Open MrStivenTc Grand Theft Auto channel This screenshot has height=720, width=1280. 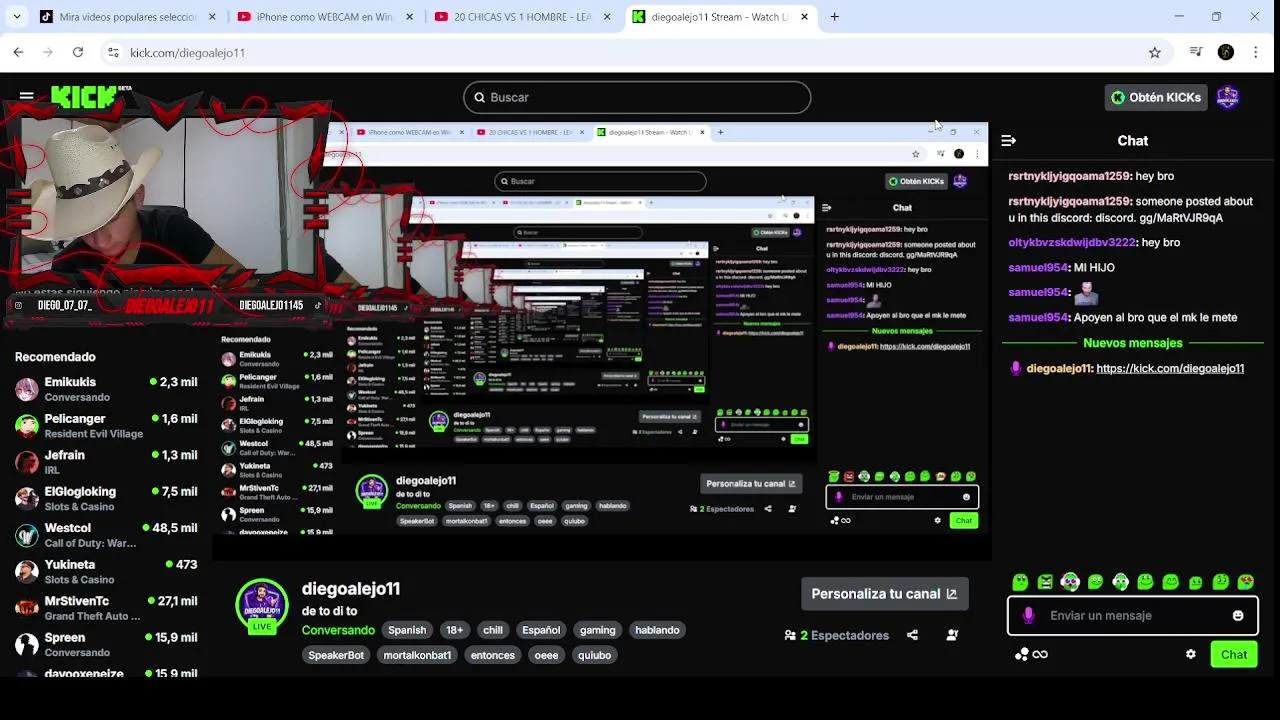point(106,608)
